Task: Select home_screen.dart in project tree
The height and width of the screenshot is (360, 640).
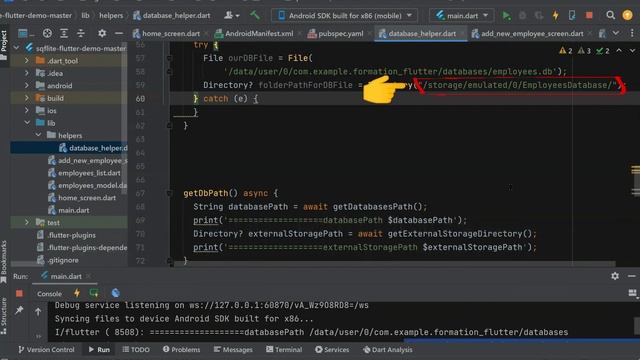Action: point(82,198)
